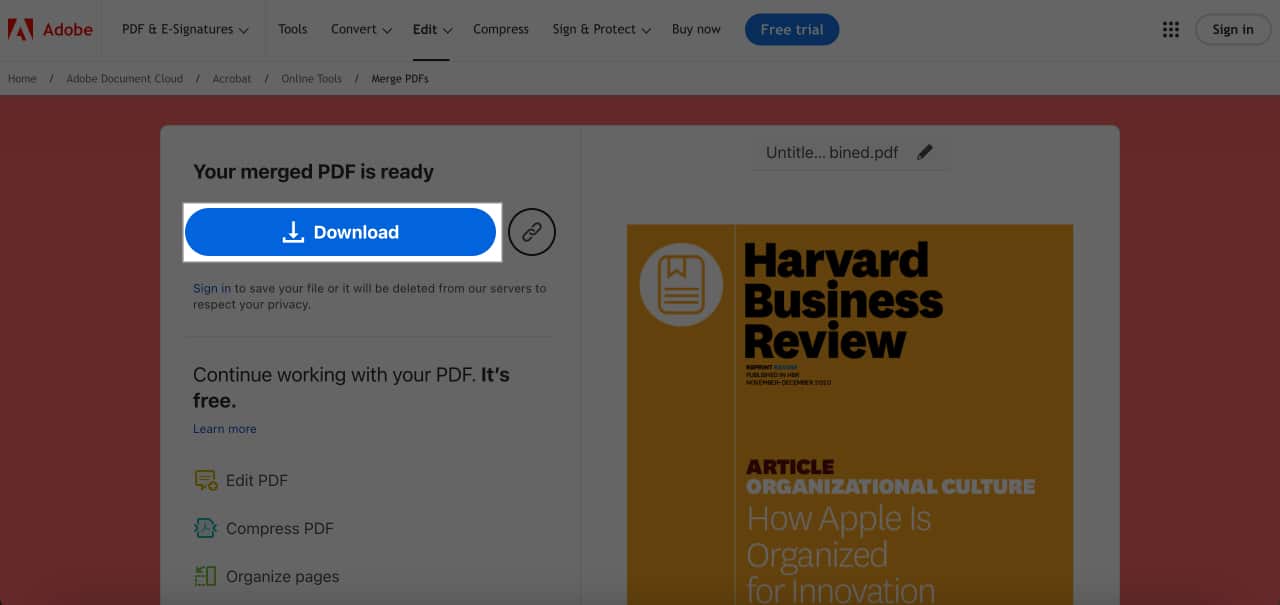
Task: Open the Acrobat breadcrumb link
Action: click(232, 78)
